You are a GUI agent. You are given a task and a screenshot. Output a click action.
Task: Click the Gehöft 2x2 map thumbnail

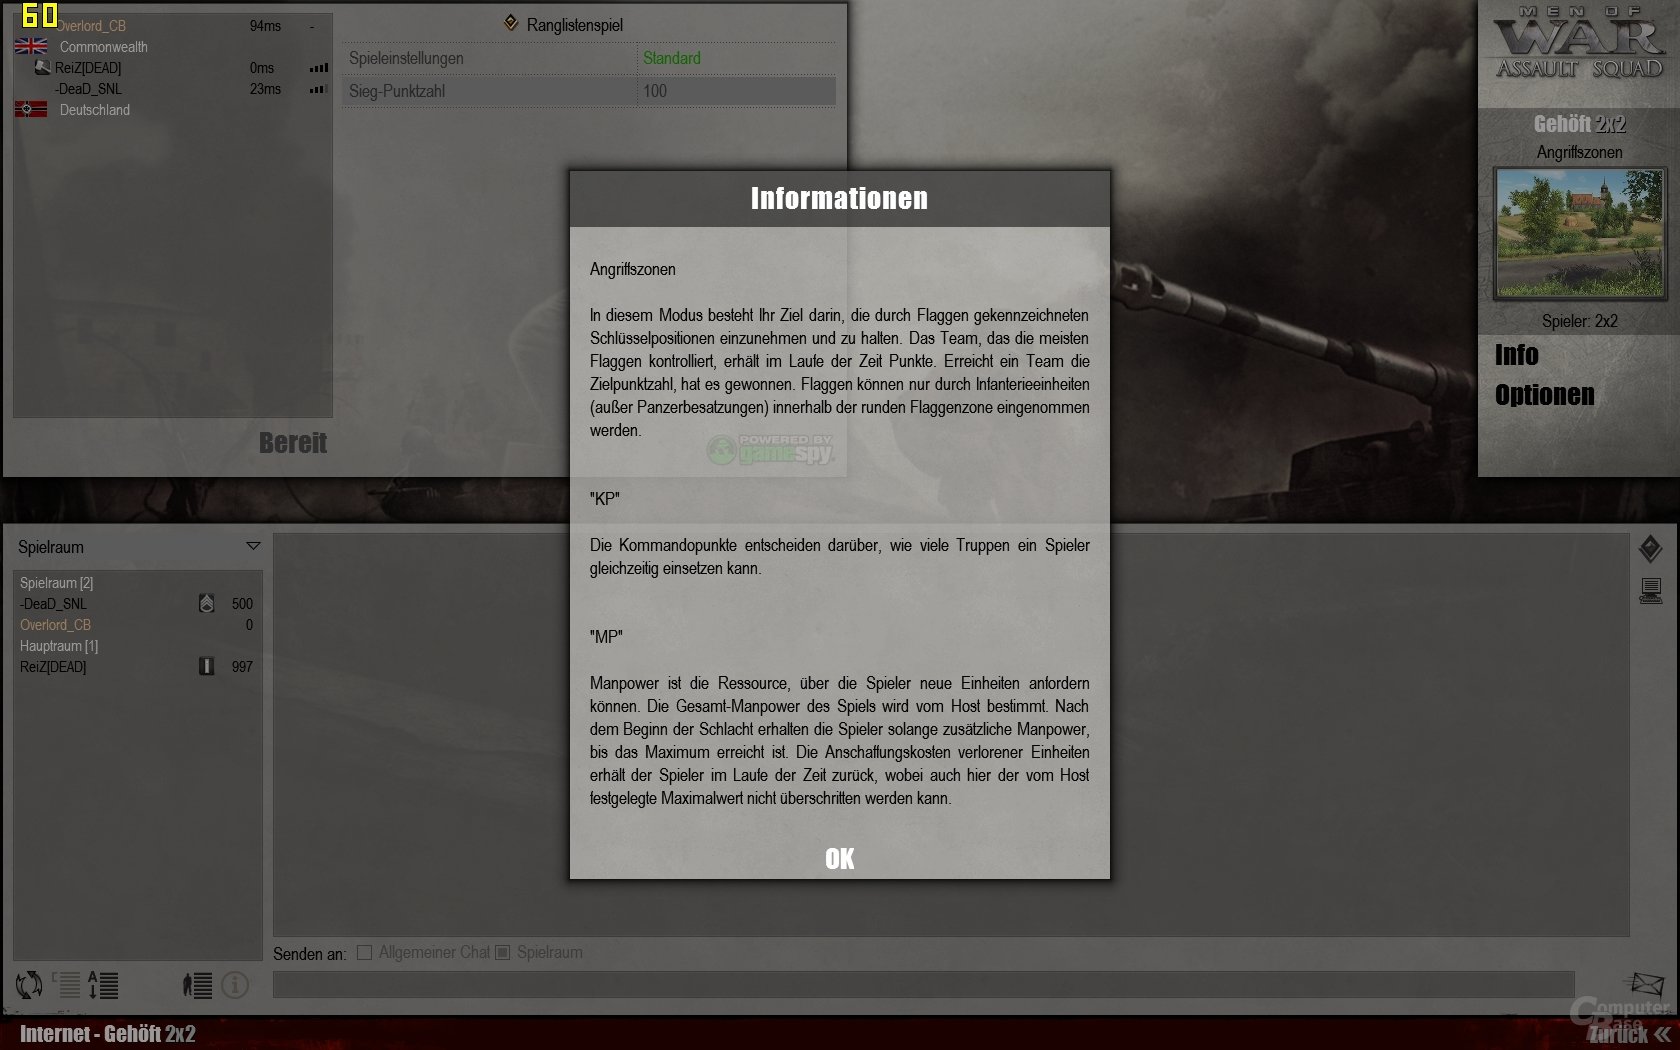click(x=1580, y=234)
